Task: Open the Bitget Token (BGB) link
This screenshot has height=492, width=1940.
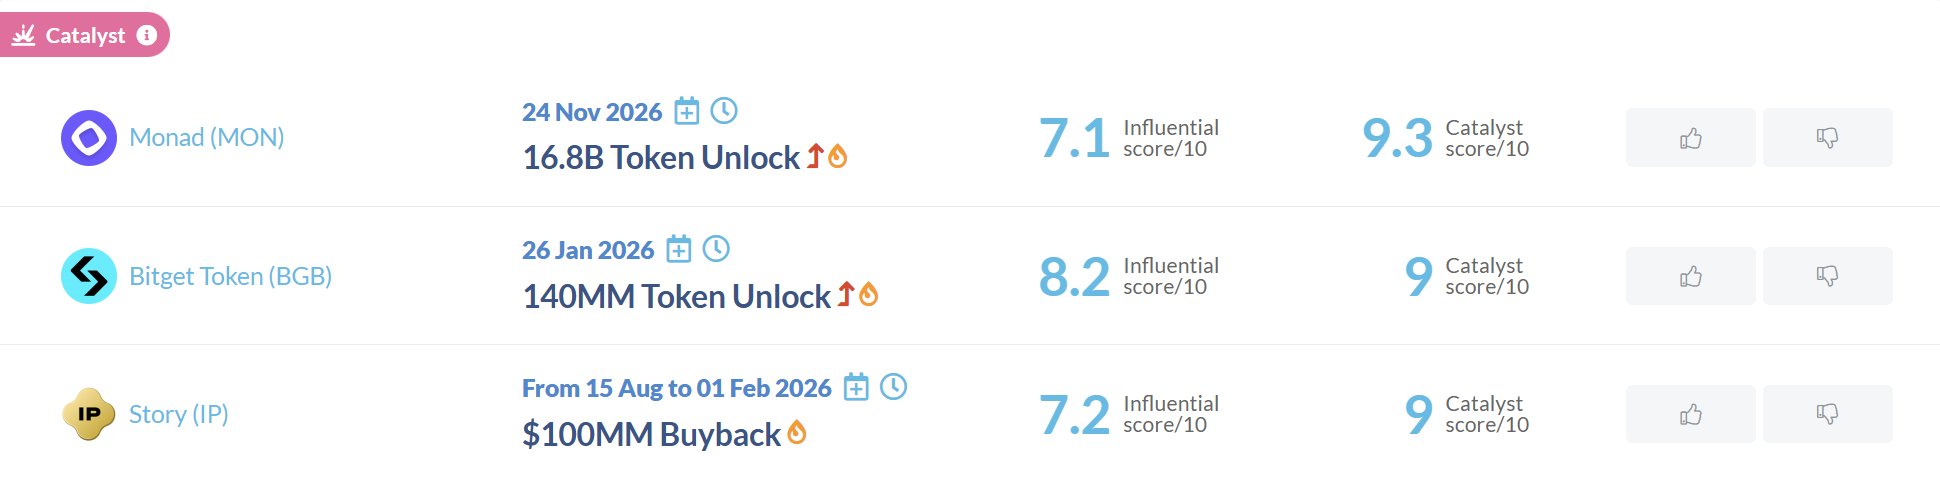Action: [230, 276]
